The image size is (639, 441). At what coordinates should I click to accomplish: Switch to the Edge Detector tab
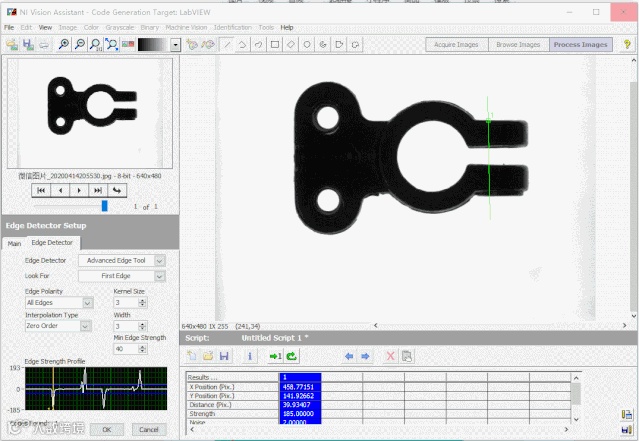pos(52,243)
